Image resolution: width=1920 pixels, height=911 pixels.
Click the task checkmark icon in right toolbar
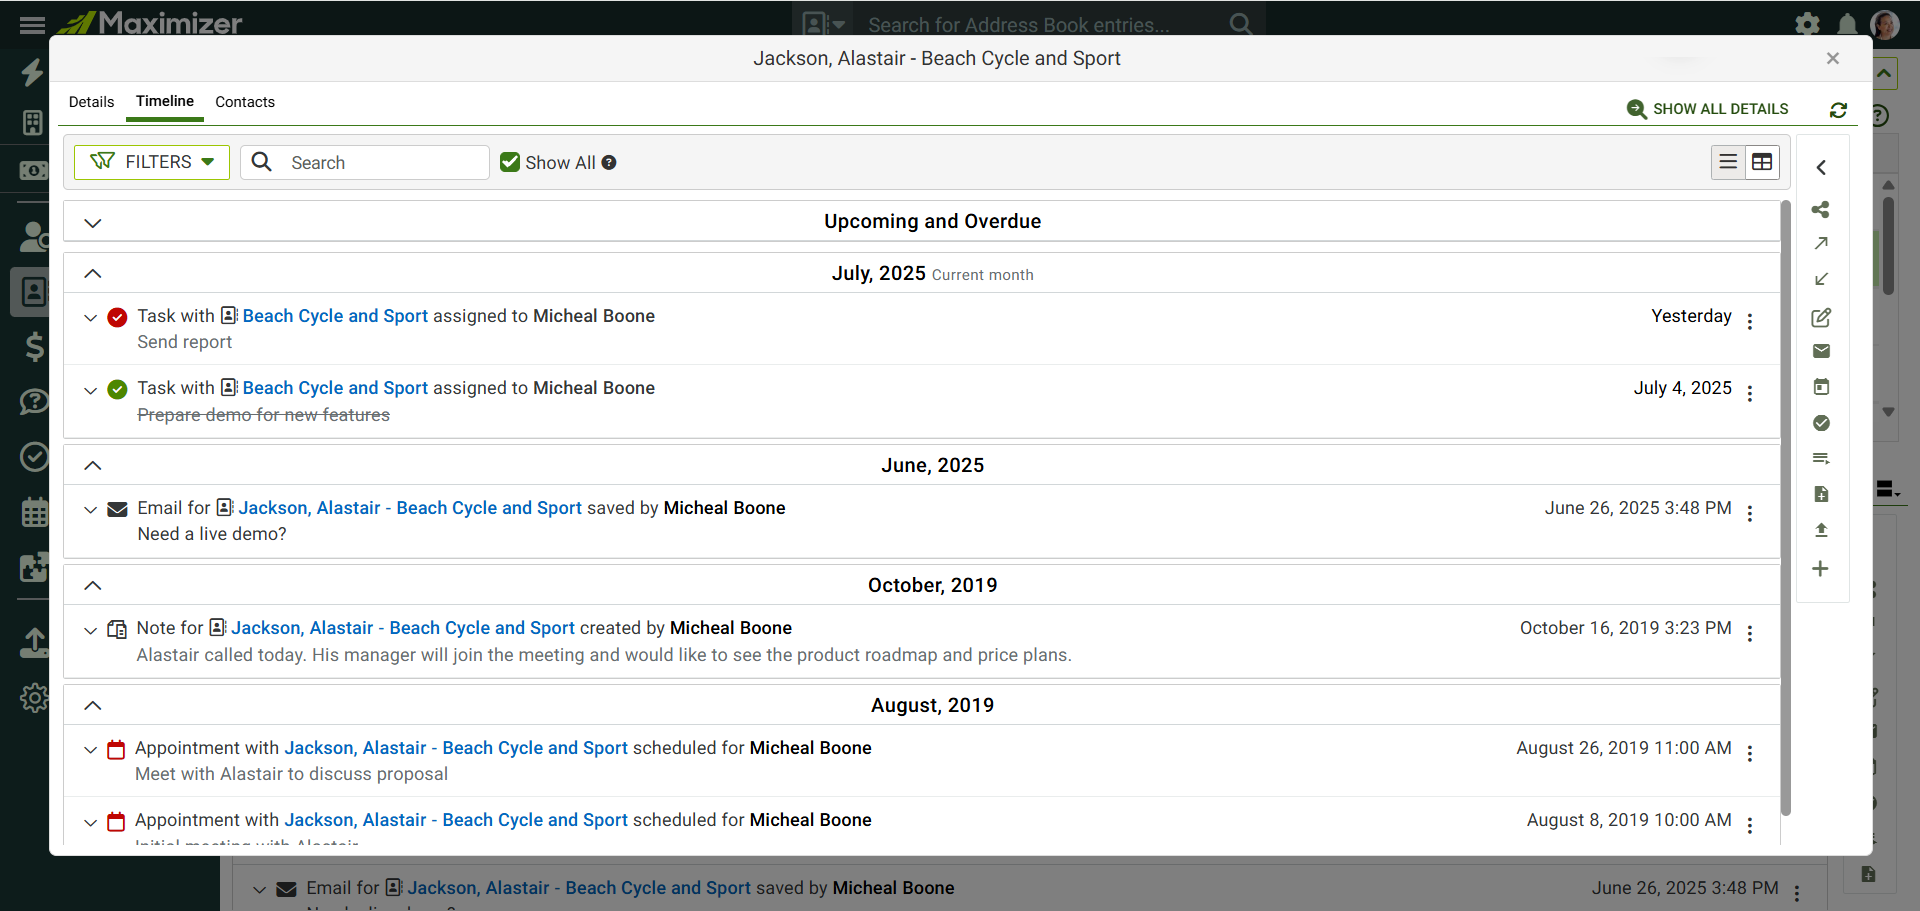1821,423
